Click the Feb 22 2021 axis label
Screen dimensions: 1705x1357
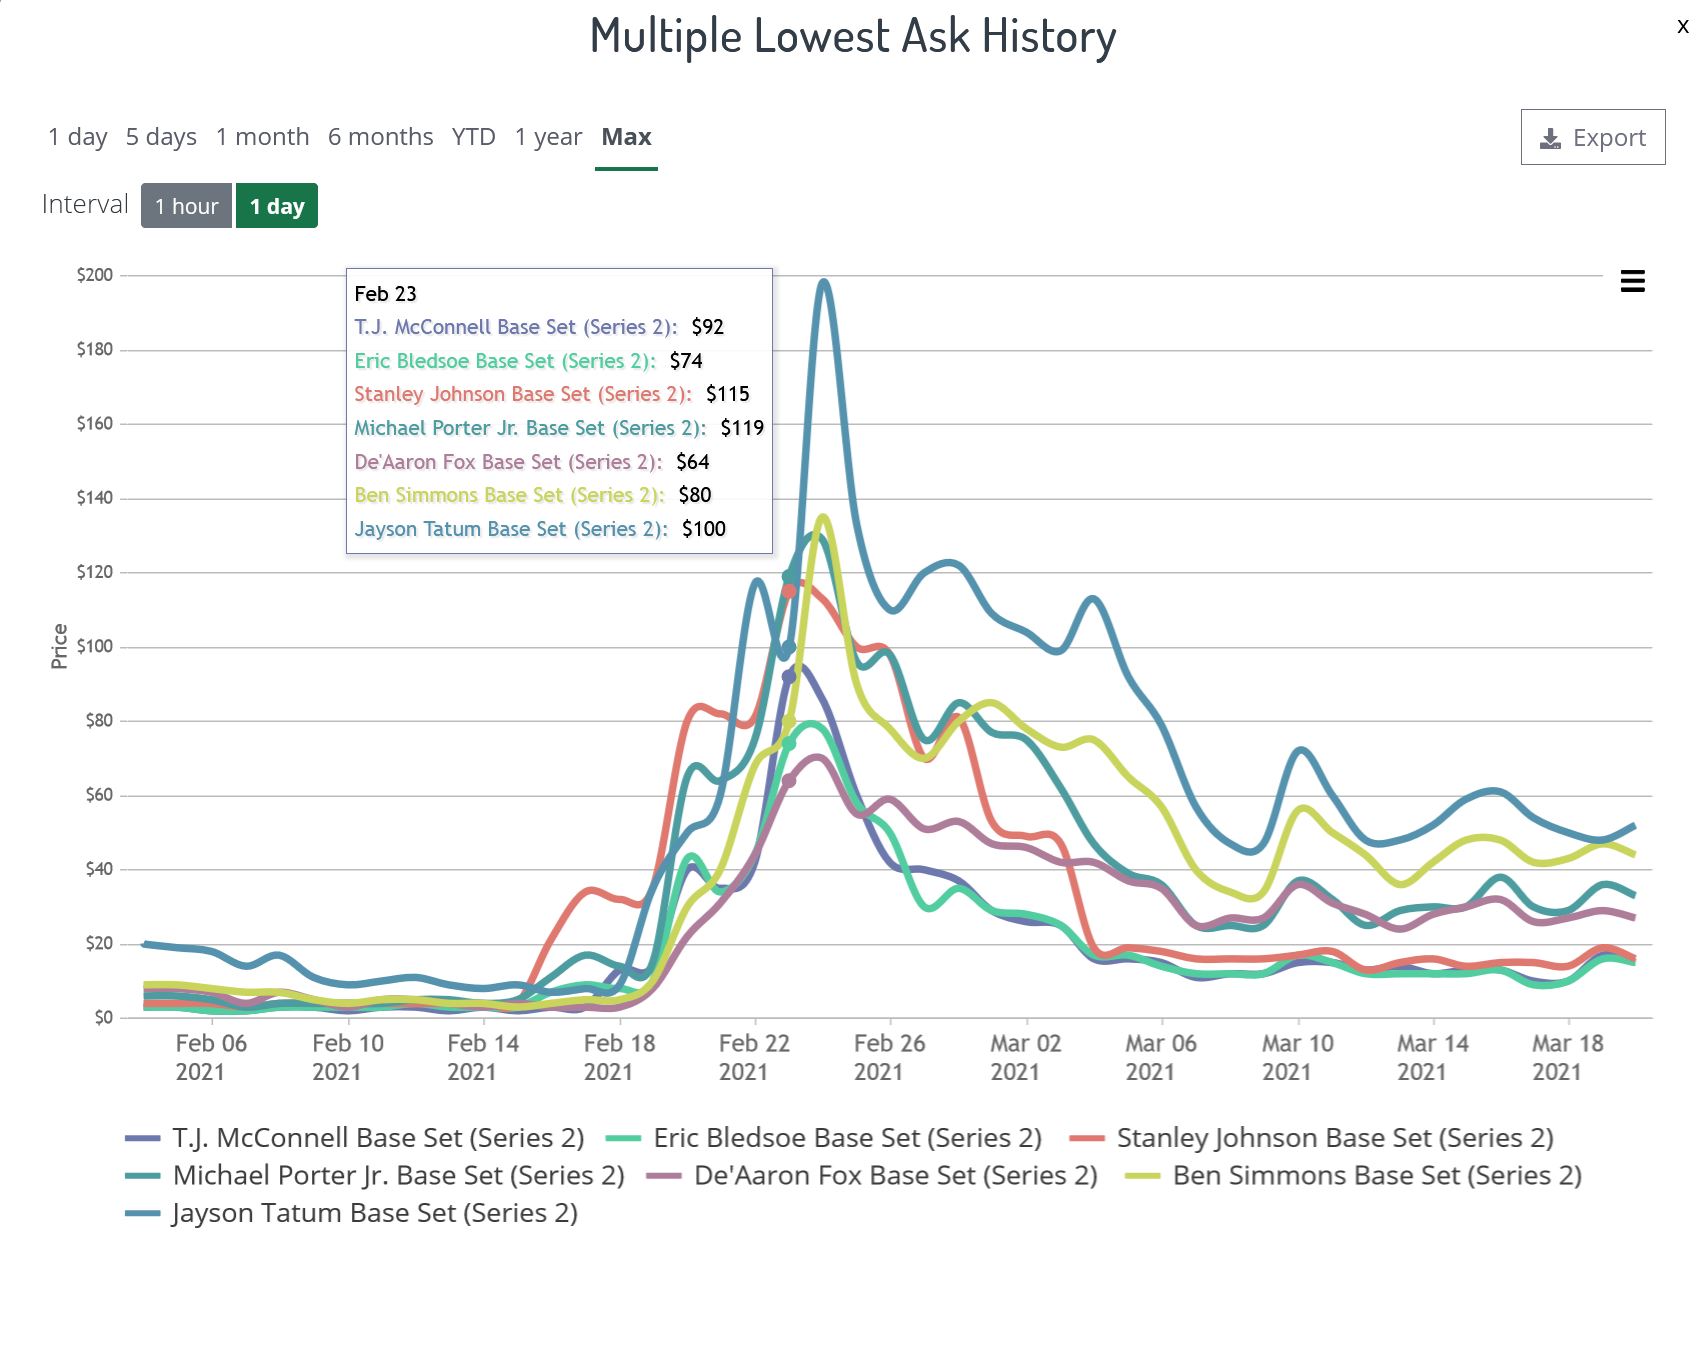click(x=754, y=1057)
